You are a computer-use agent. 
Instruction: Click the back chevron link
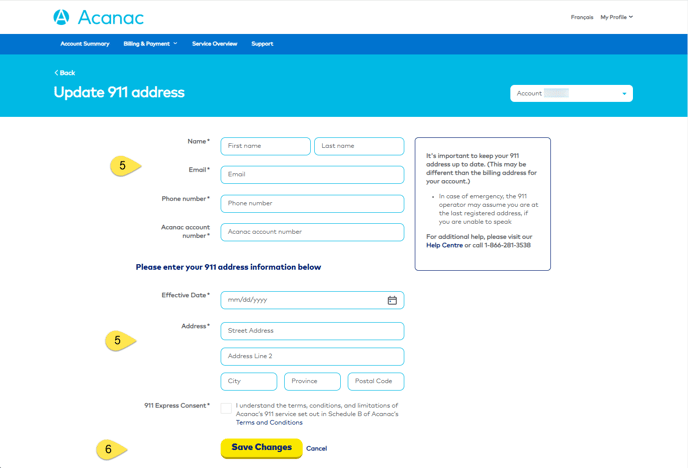(64, 73)
